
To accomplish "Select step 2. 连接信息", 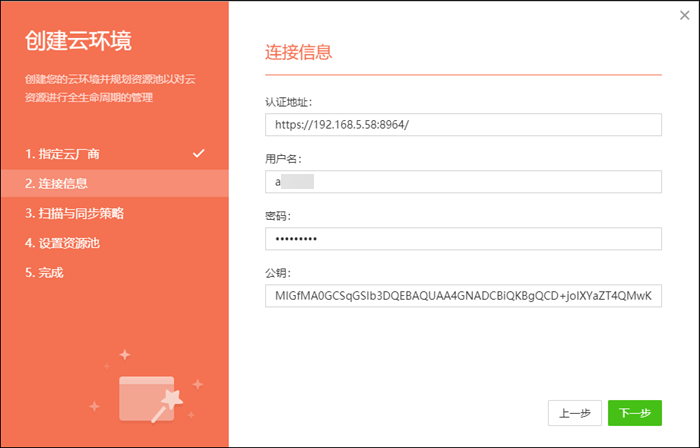I will point(56,183).
